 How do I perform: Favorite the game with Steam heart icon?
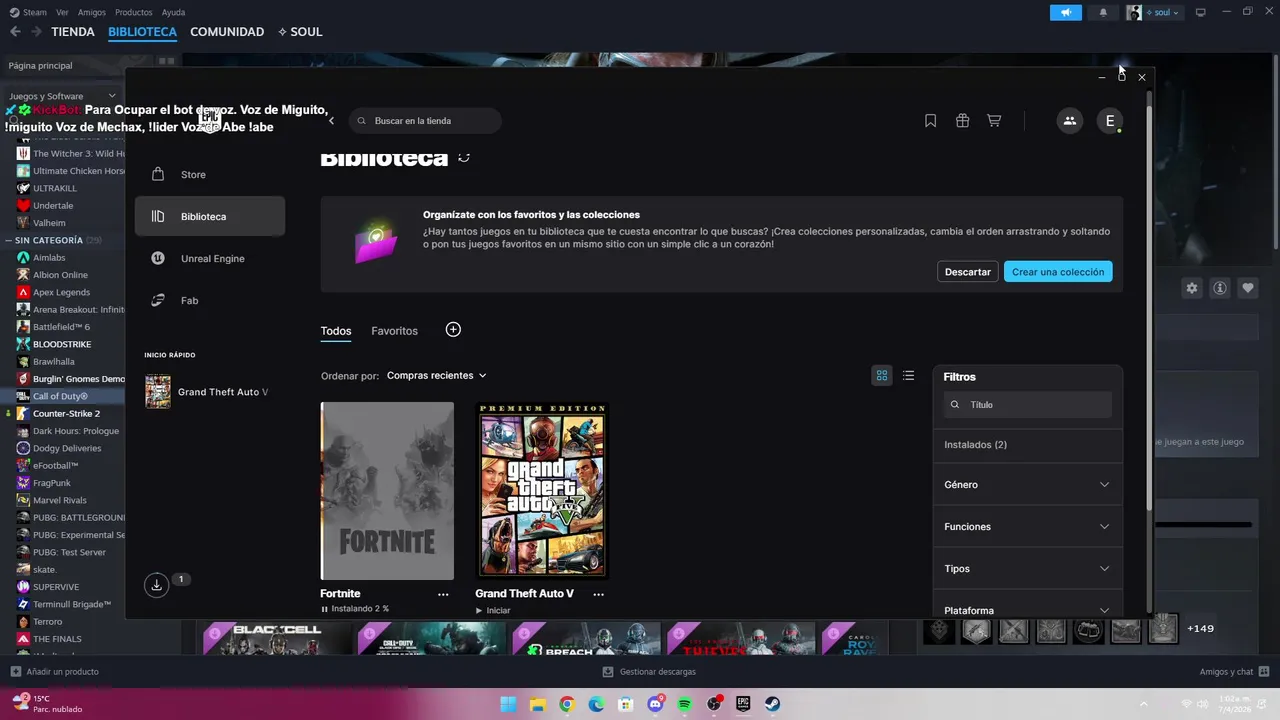pos(1248,288)
